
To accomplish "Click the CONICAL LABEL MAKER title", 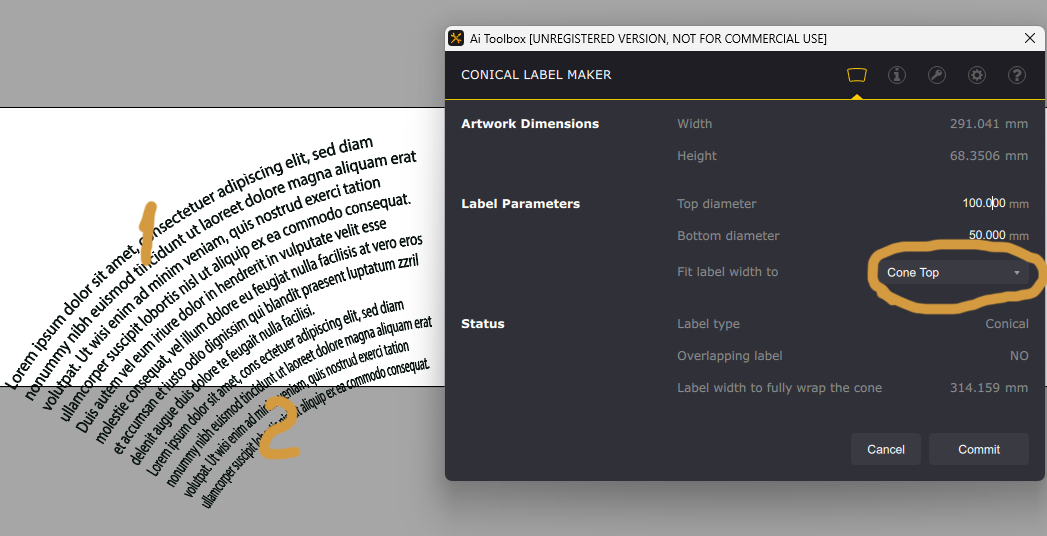I will (x=536, y=75).
